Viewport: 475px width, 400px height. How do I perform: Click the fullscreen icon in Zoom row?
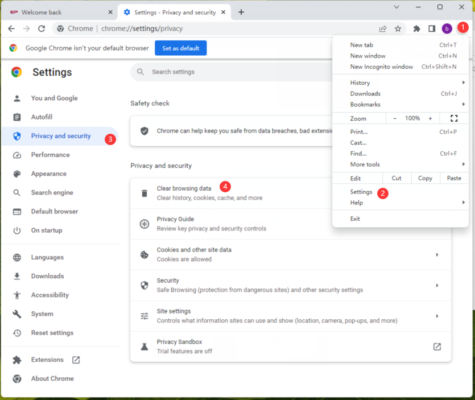pos(454,118)
